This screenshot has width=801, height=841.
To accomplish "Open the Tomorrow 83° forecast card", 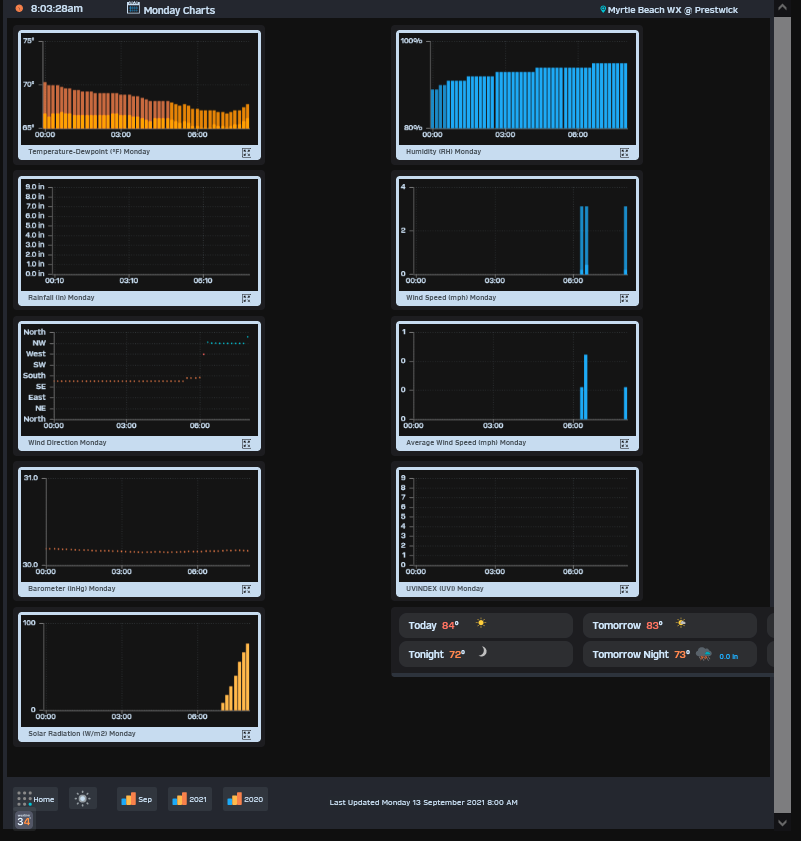I will point(670,625).
